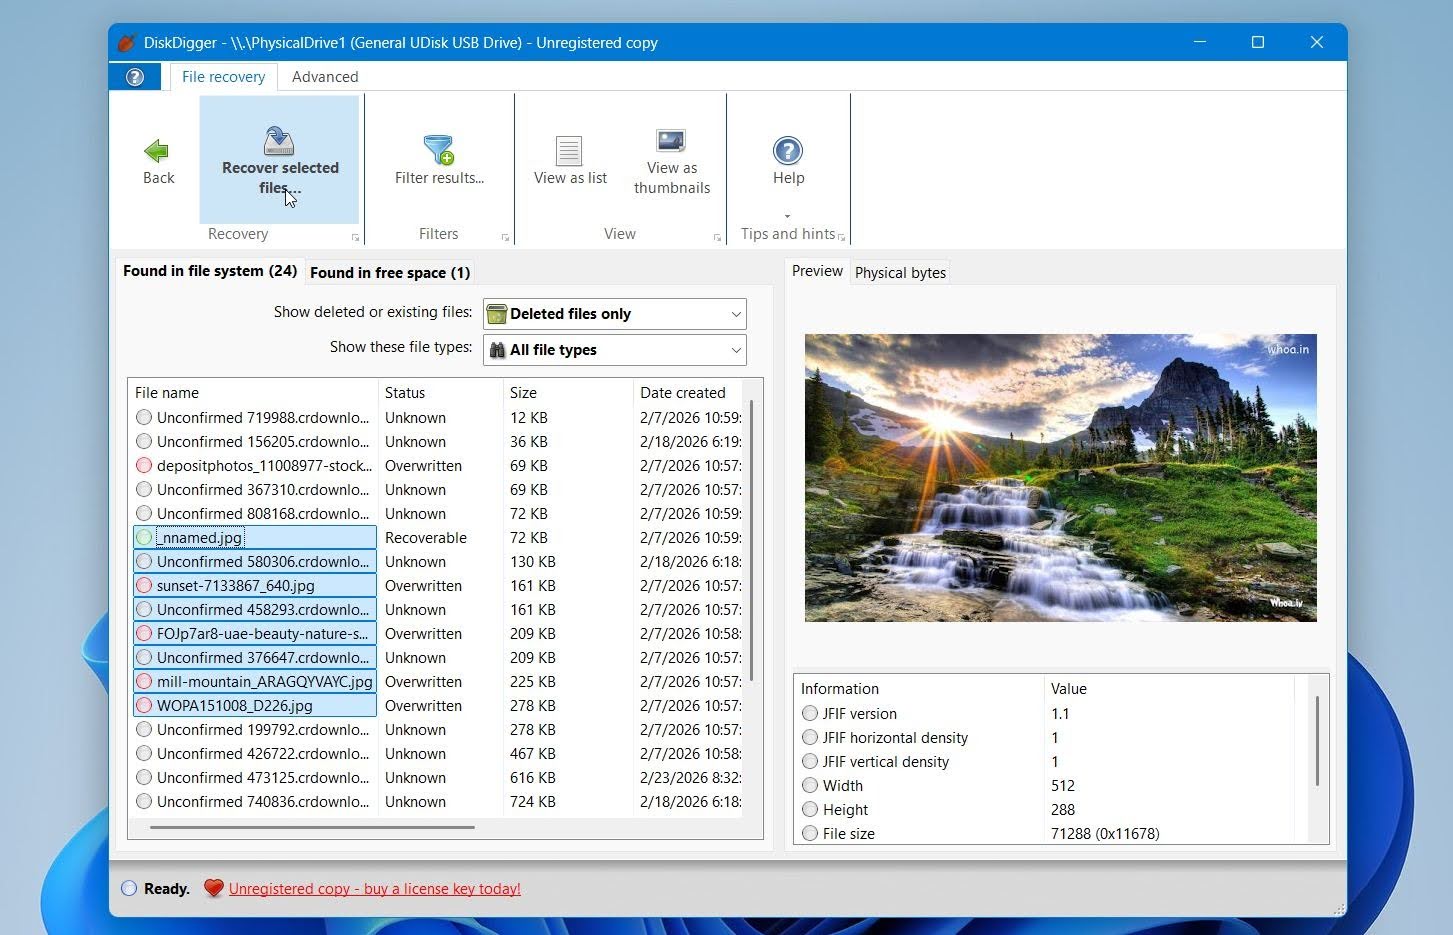The width and height of the screenshot is (1453, 935).
Task: Open the Filter results funnel icon
Action: tap(439, 150)
